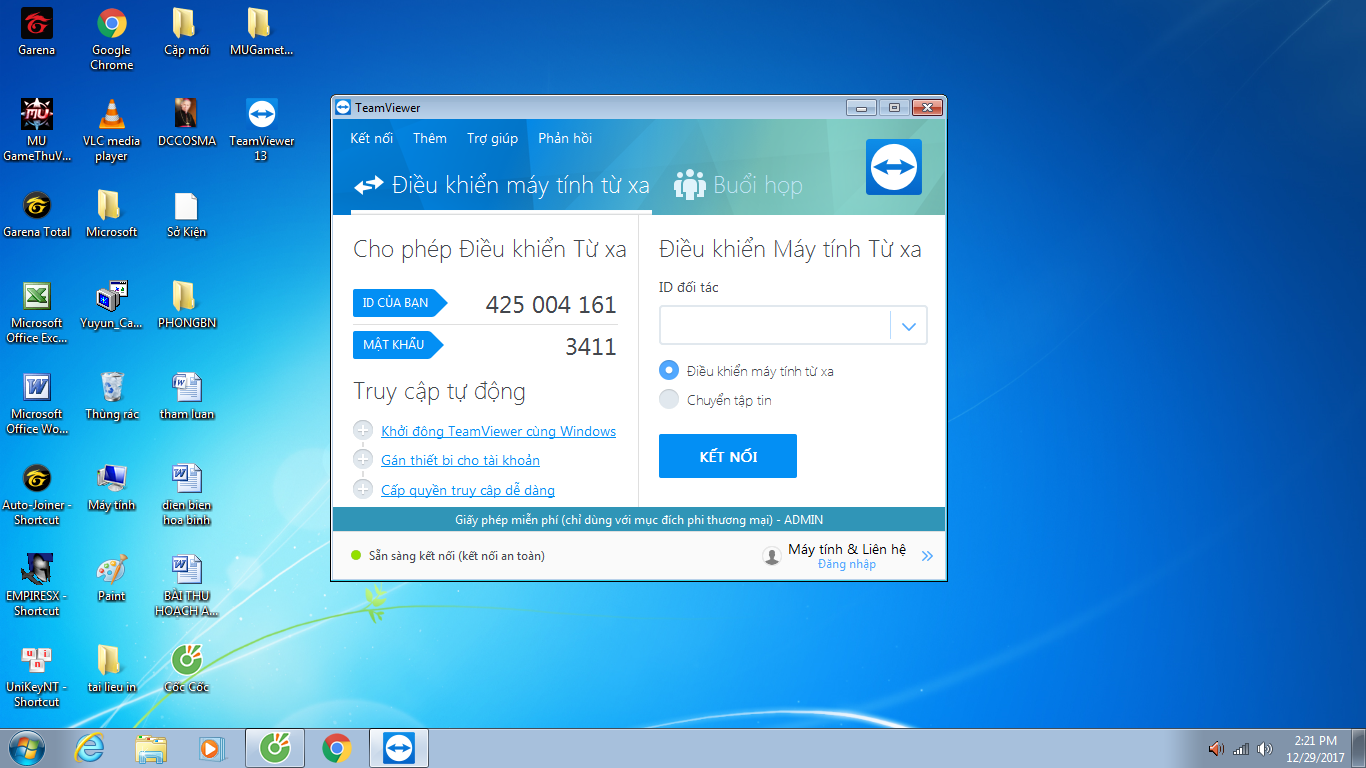Click plus icon beside Cấp quyền truy cập
Screen dimensions: 1366x768
[363, 489]
